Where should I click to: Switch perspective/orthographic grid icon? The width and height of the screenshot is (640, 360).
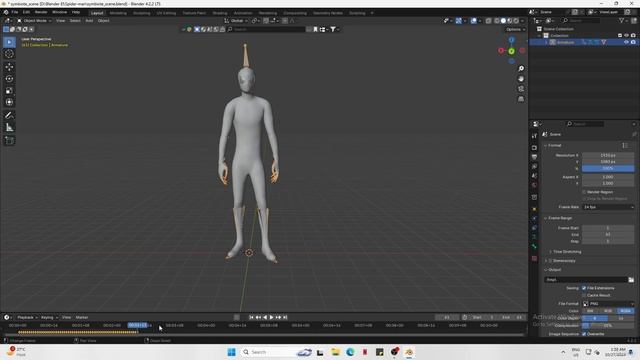(521, 99)
